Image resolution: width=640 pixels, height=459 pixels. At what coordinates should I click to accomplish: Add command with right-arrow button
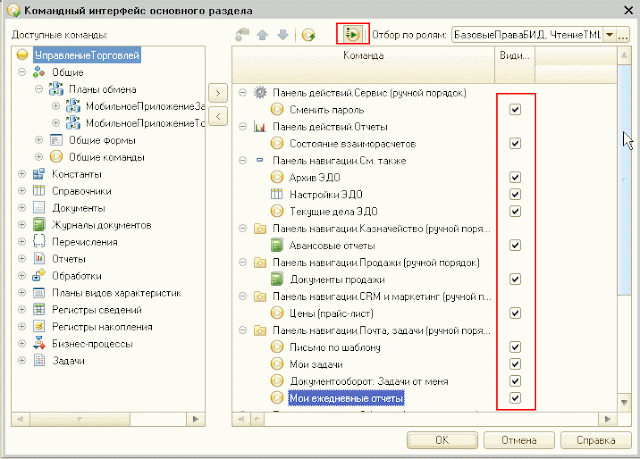point(218,93)
